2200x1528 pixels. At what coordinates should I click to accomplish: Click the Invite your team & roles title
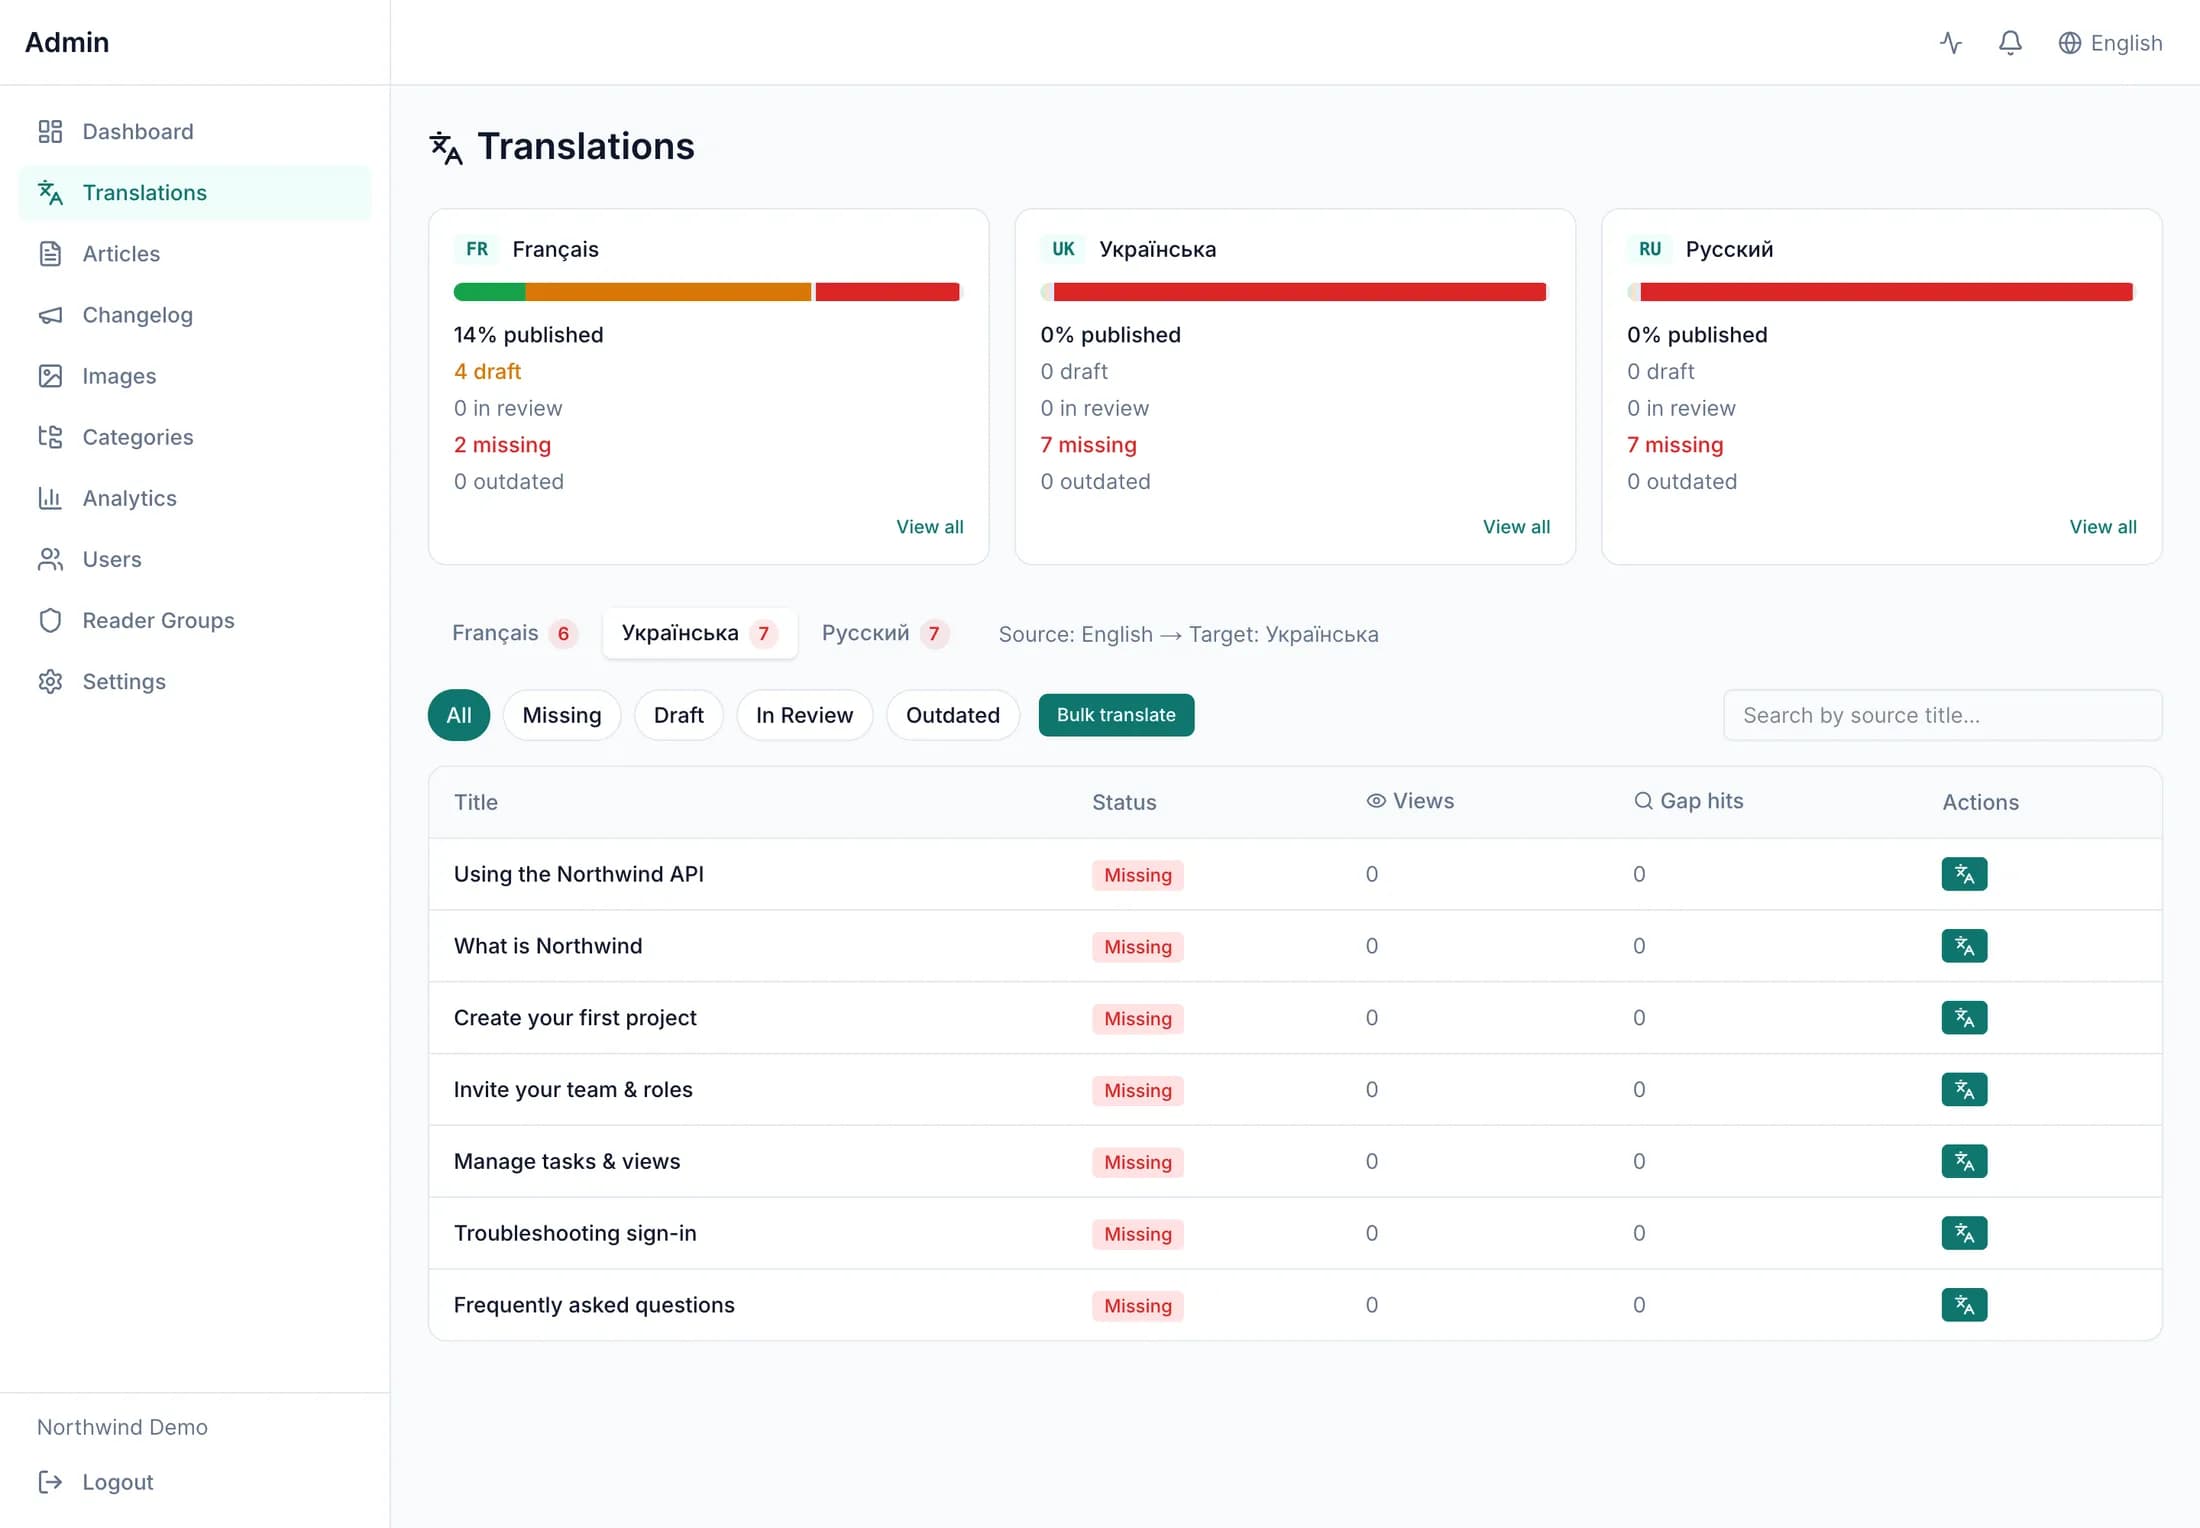tap(573, 1090)
